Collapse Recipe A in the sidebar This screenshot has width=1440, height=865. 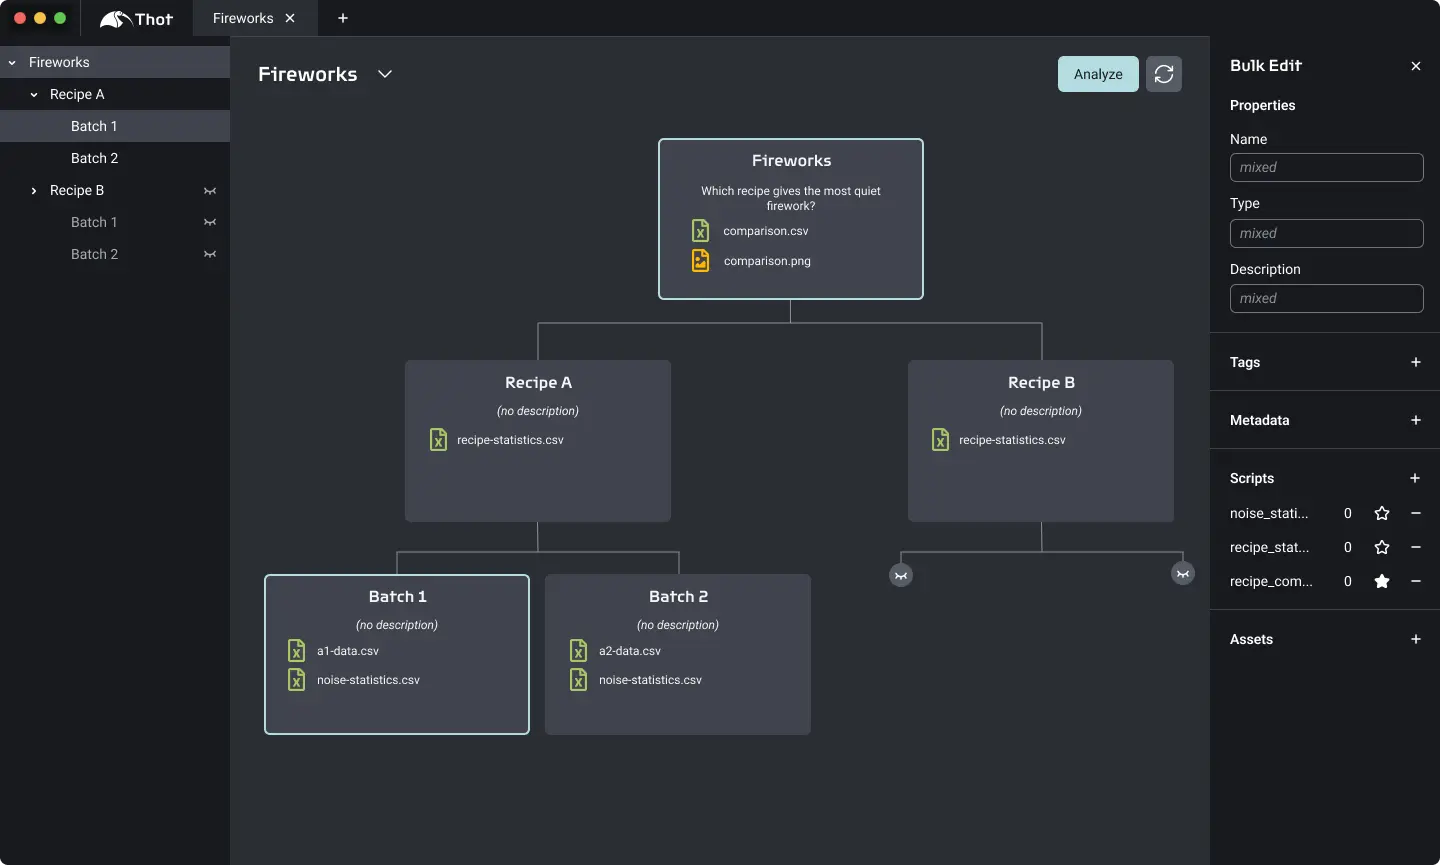[34, 94]
